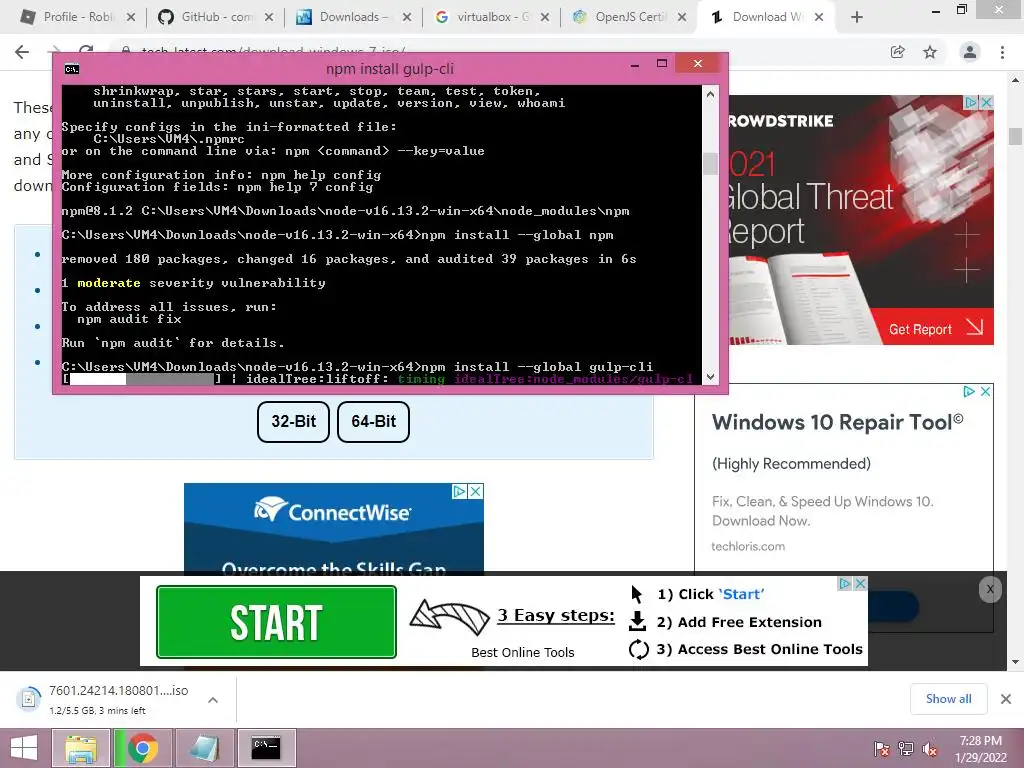
Task: Open a new browser tab
Action: [857, 18]
